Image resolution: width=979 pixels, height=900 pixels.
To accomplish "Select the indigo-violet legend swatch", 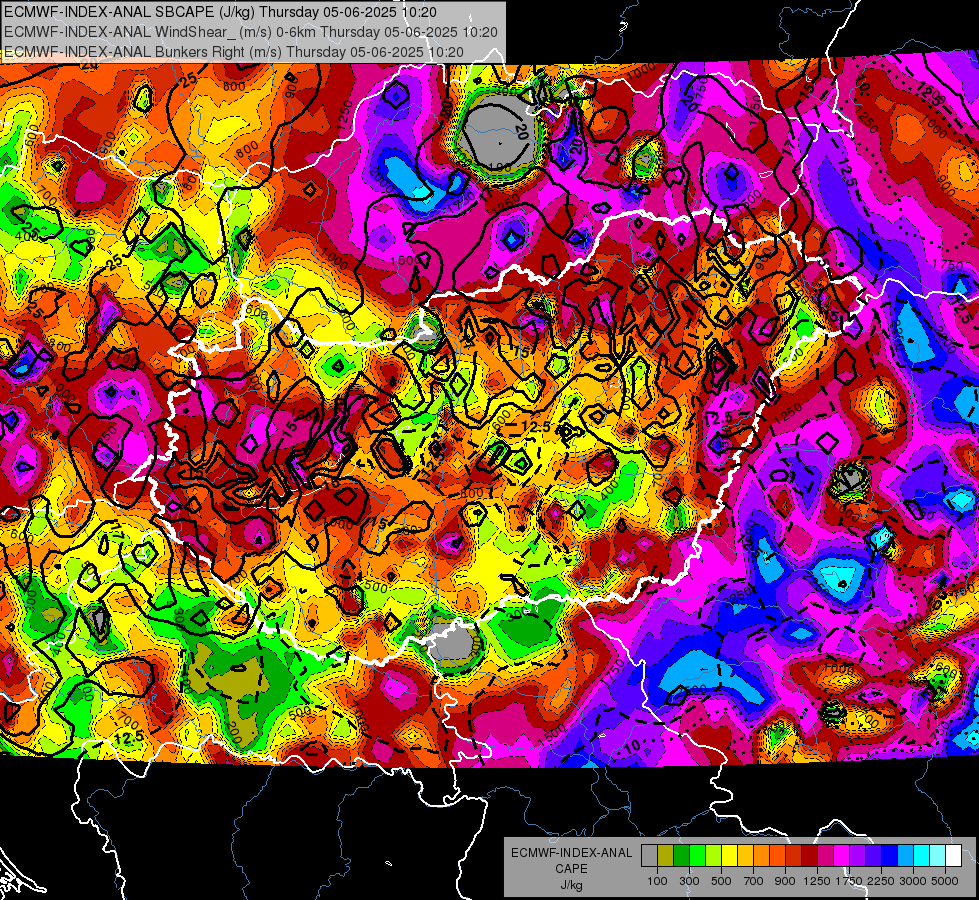I will coord(873,856).
